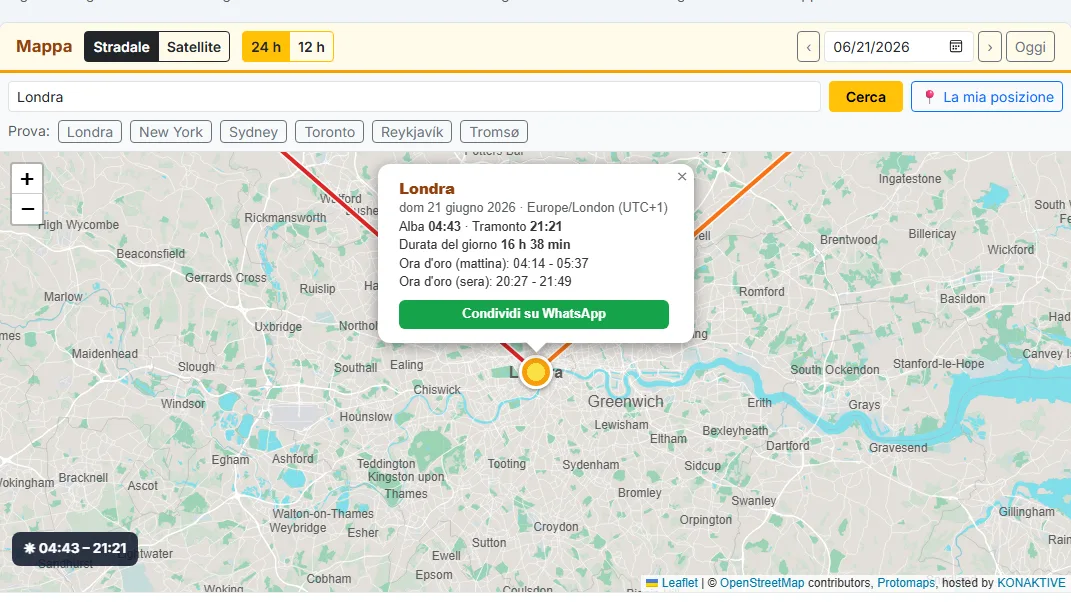Click the date field 06/21/2026
The height and width of the screenshot is (602, 1071).
tap(898, 47)
